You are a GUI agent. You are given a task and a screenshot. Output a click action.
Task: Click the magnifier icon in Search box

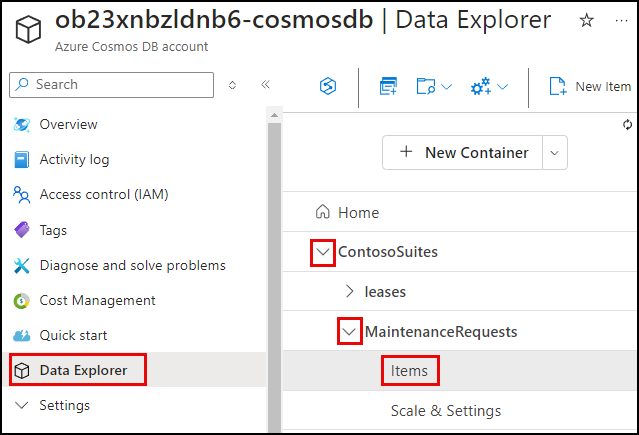(21, 84)
